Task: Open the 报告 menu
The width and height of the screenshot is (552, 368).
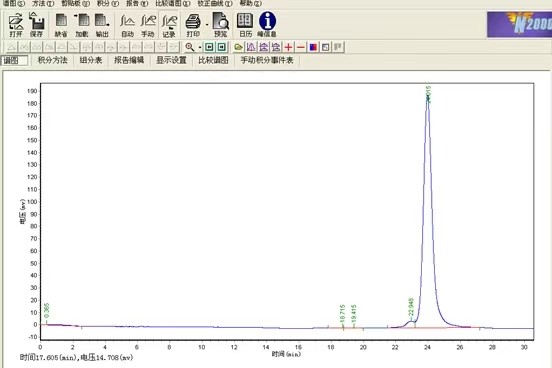Action: pos(137,3)
